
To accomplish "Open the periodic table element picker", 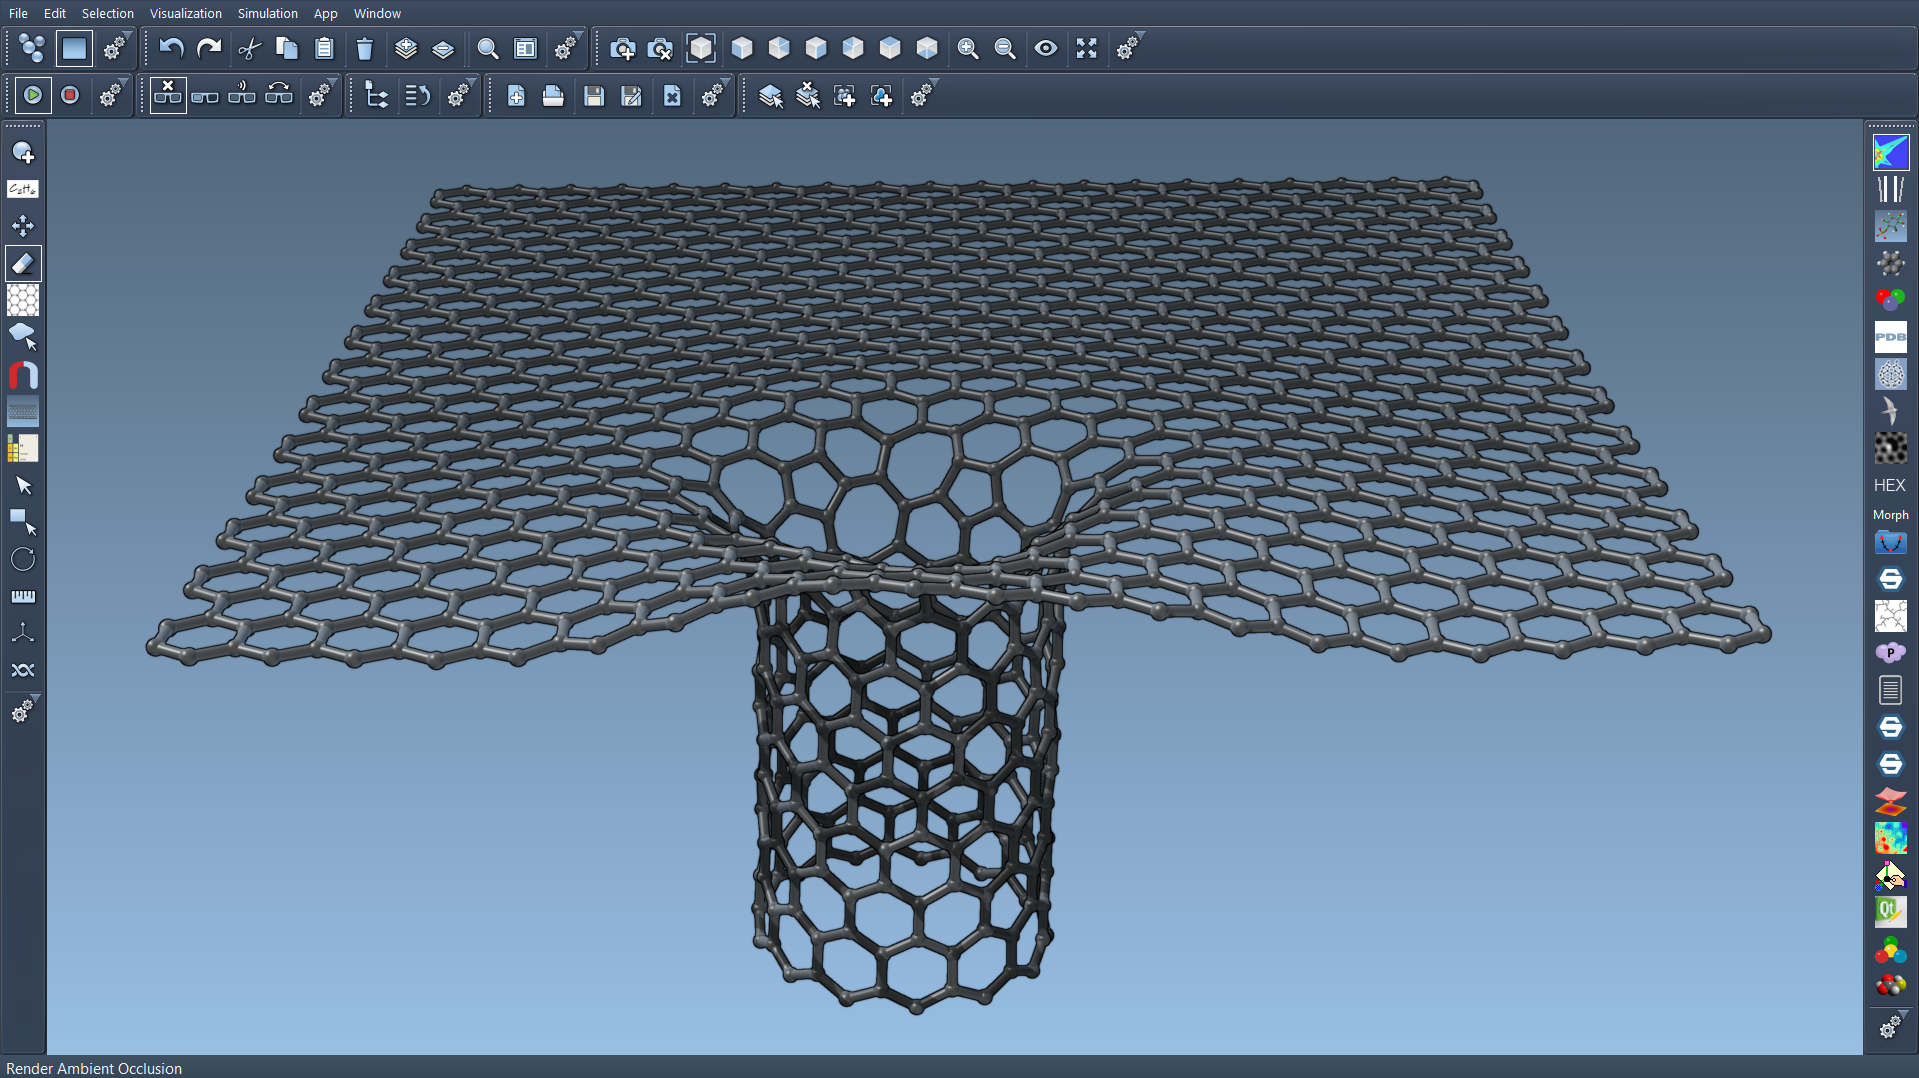I will 23,449.
